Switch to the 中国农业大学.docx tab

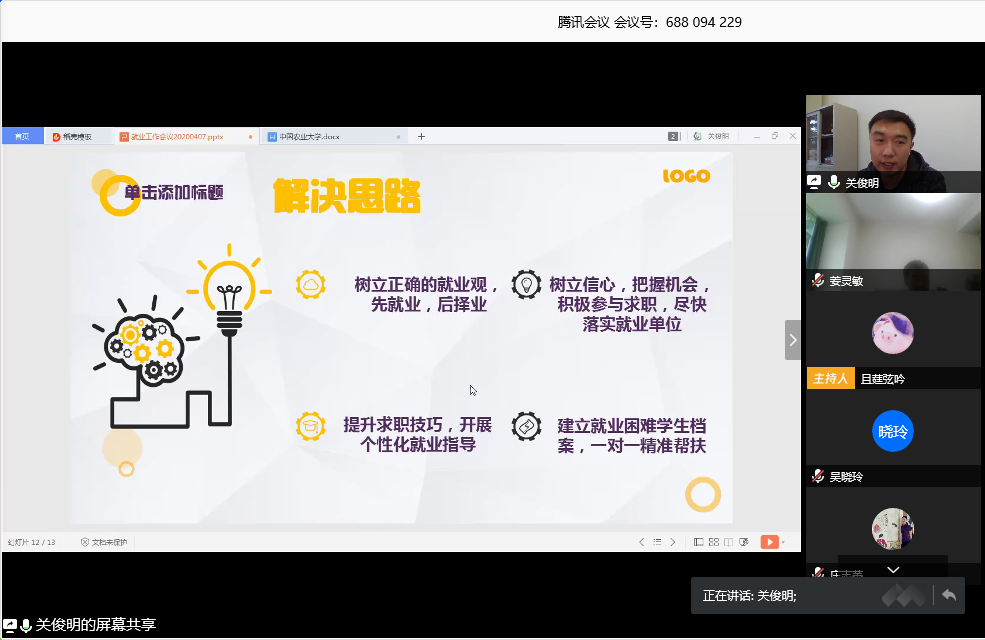(x=308, y=137)
